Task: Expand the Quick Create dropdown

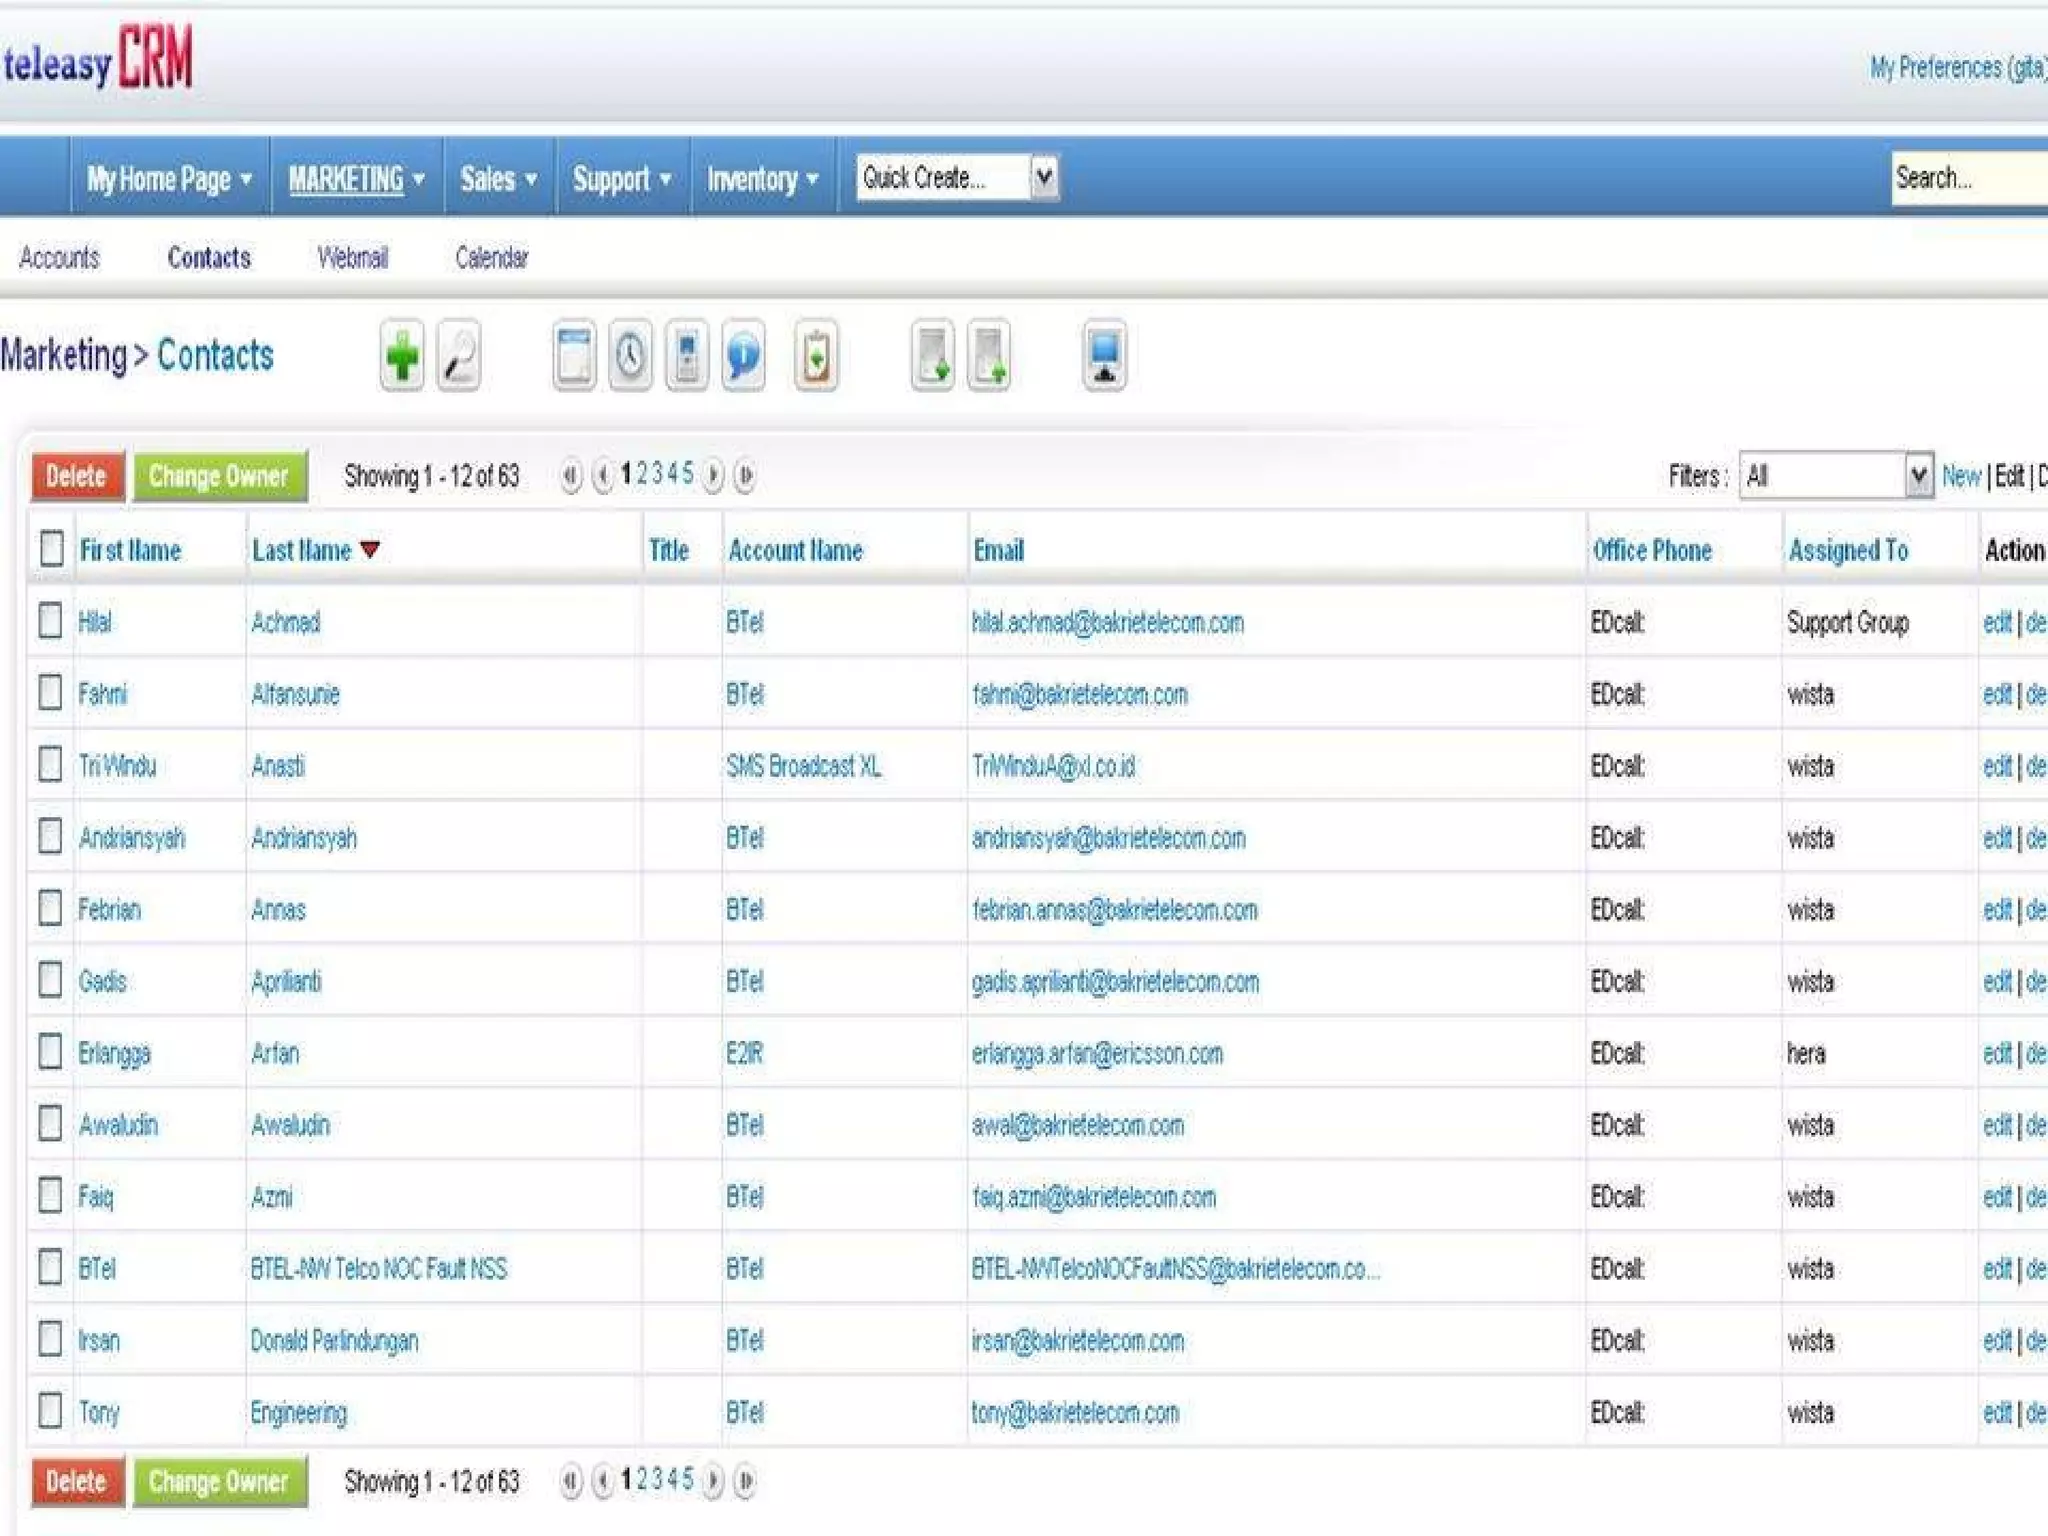Action: [x=1043, y=178]
